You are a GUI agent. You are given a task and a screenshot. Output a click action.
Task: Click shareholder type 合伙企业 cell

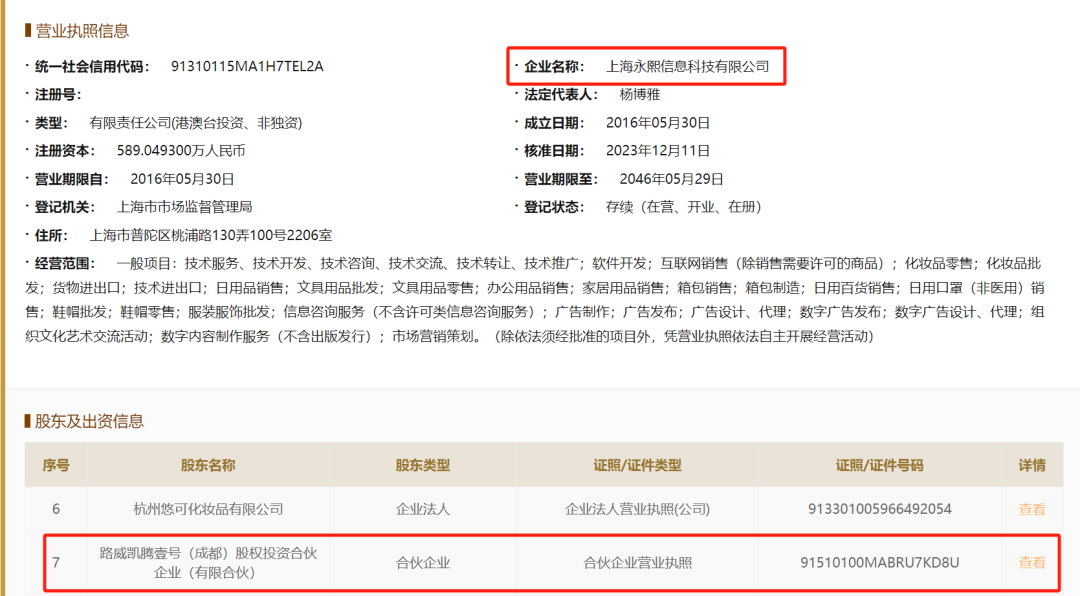click(x=423, y=562)
